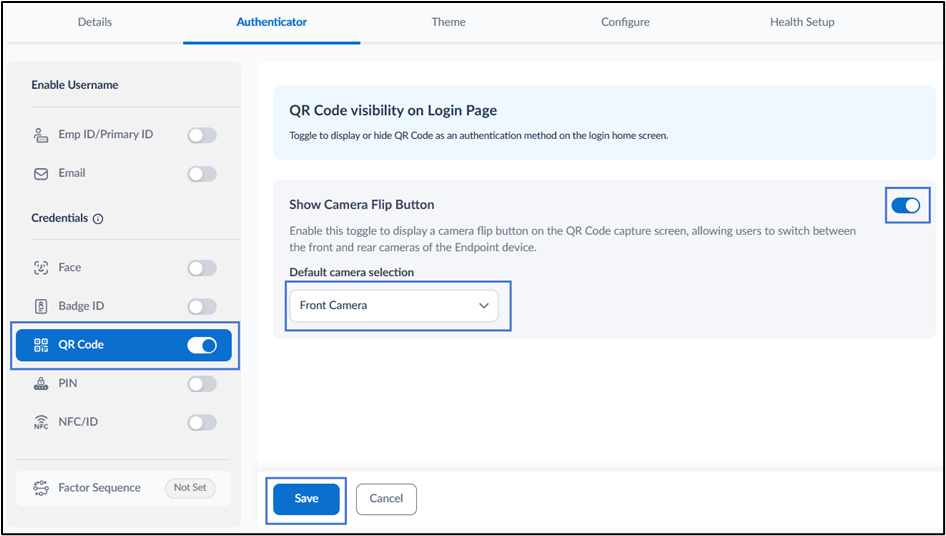
Task: Switch to the Details tab
Action: coord(95,22)
